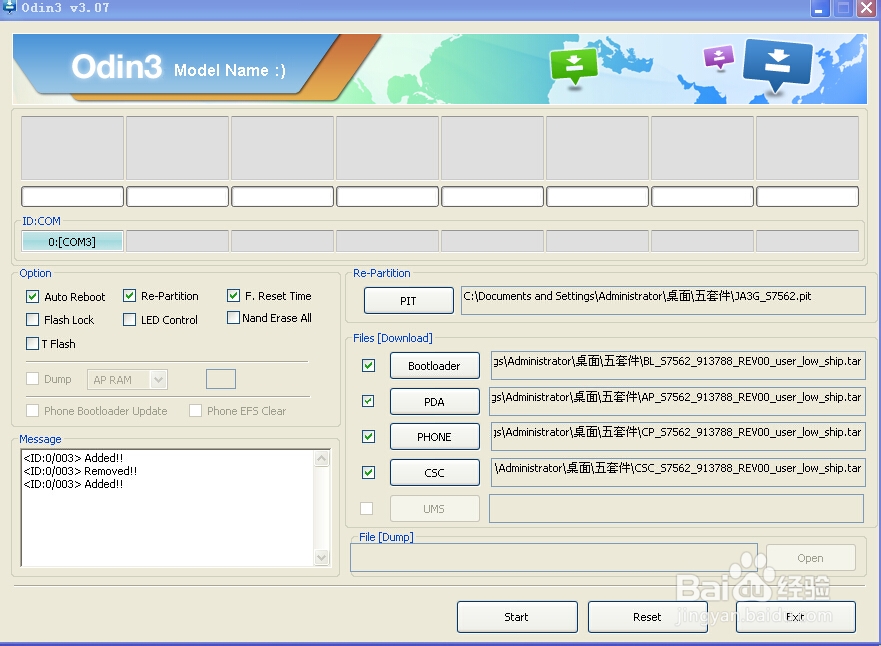Uncheck the PDA file checkbox

[x=368, y=401]
